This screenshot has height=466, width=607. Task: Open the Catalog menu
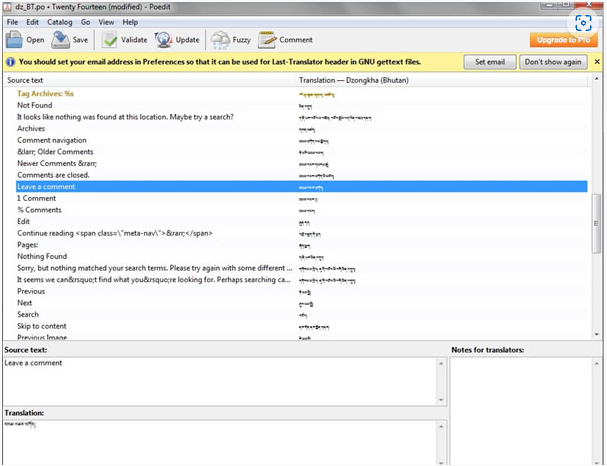click(x=62, y=21)
